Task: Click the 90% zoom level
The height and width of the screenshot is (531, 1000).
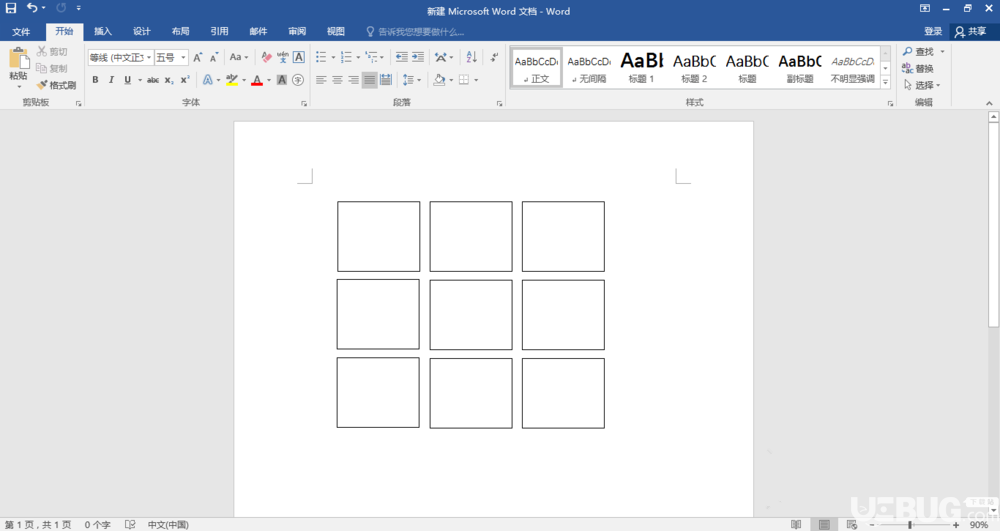Action: (979, 525)
